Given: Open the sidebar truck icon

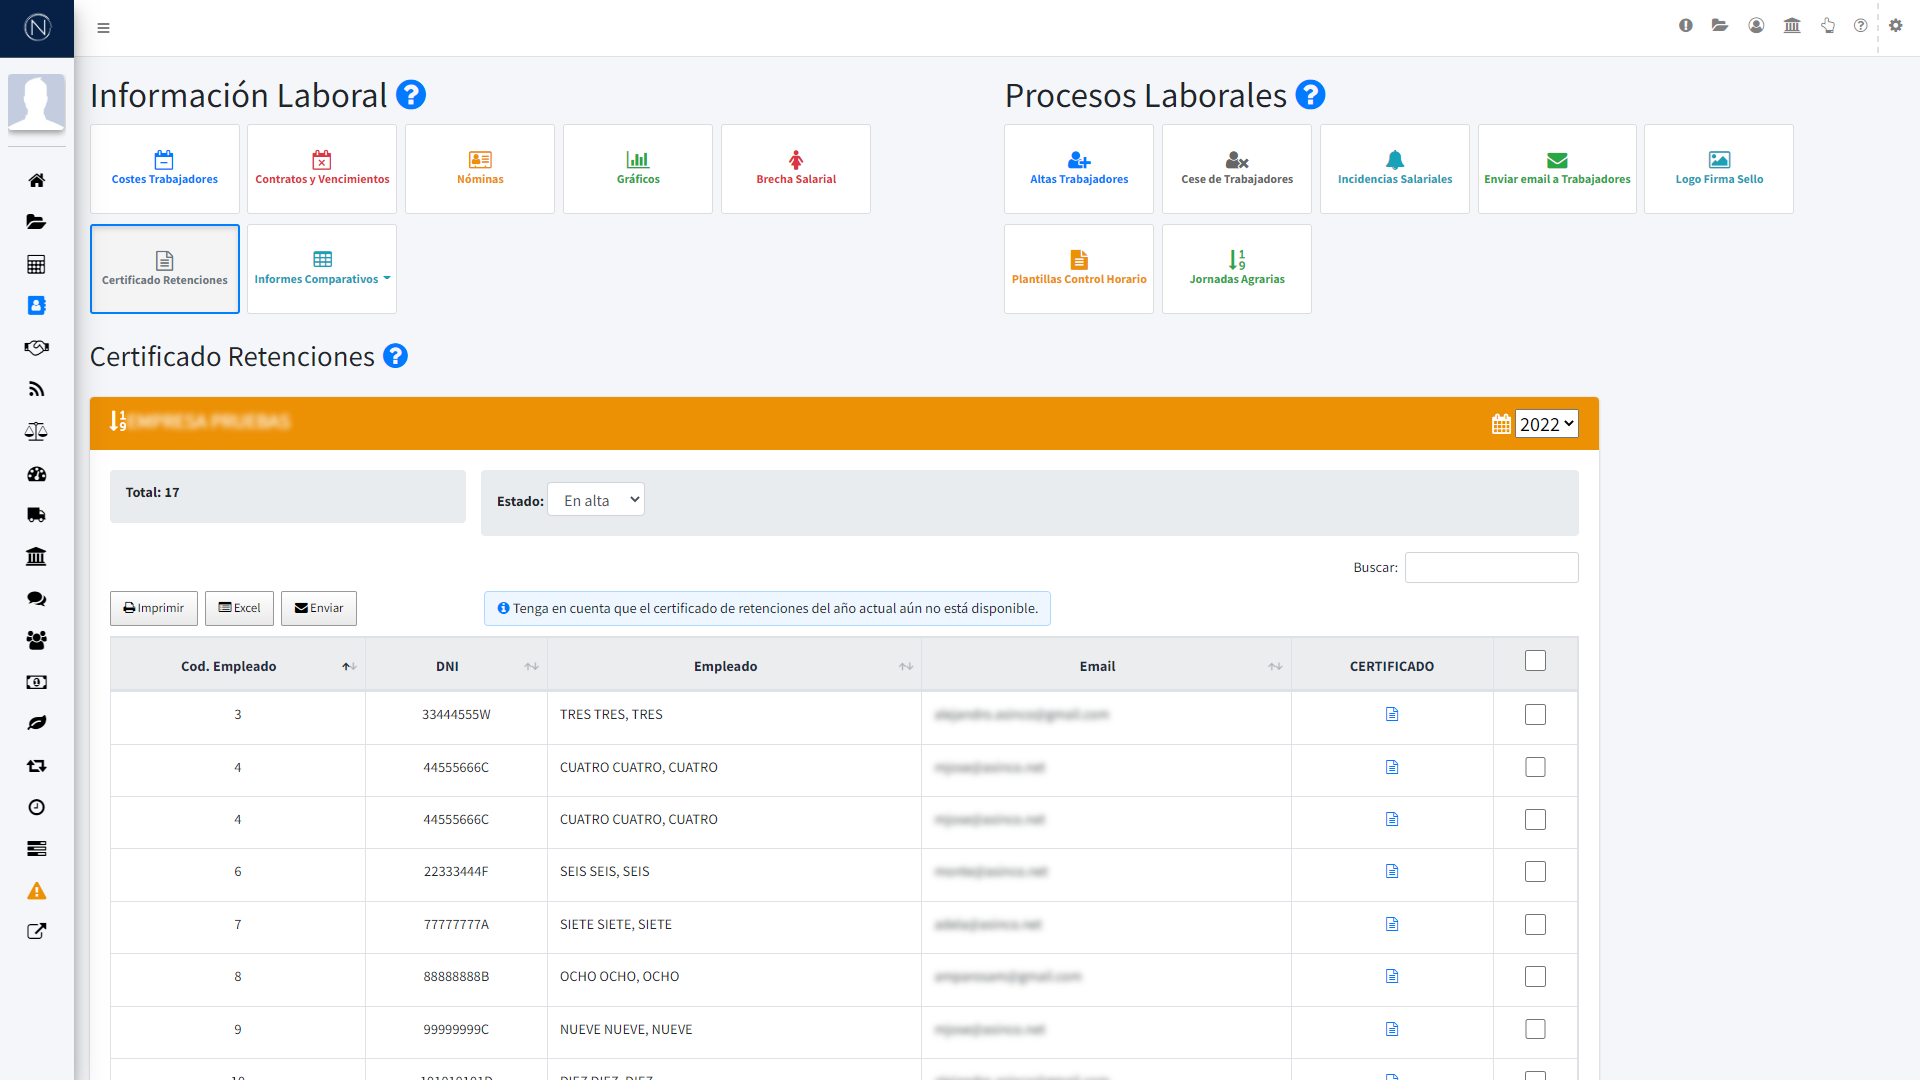Looking at the screenshot, I should pos(37,515).
